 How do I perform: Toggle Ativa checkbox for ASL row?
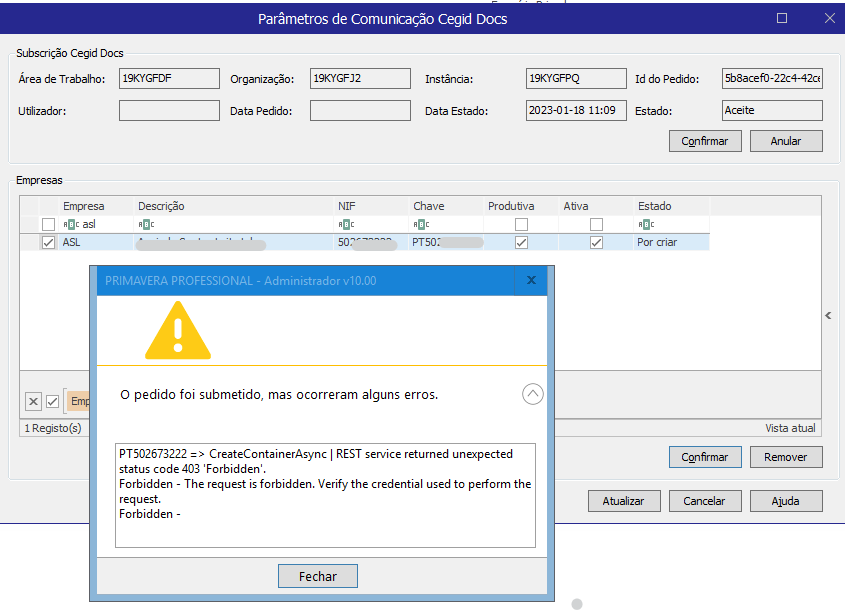tap(596, 242)
